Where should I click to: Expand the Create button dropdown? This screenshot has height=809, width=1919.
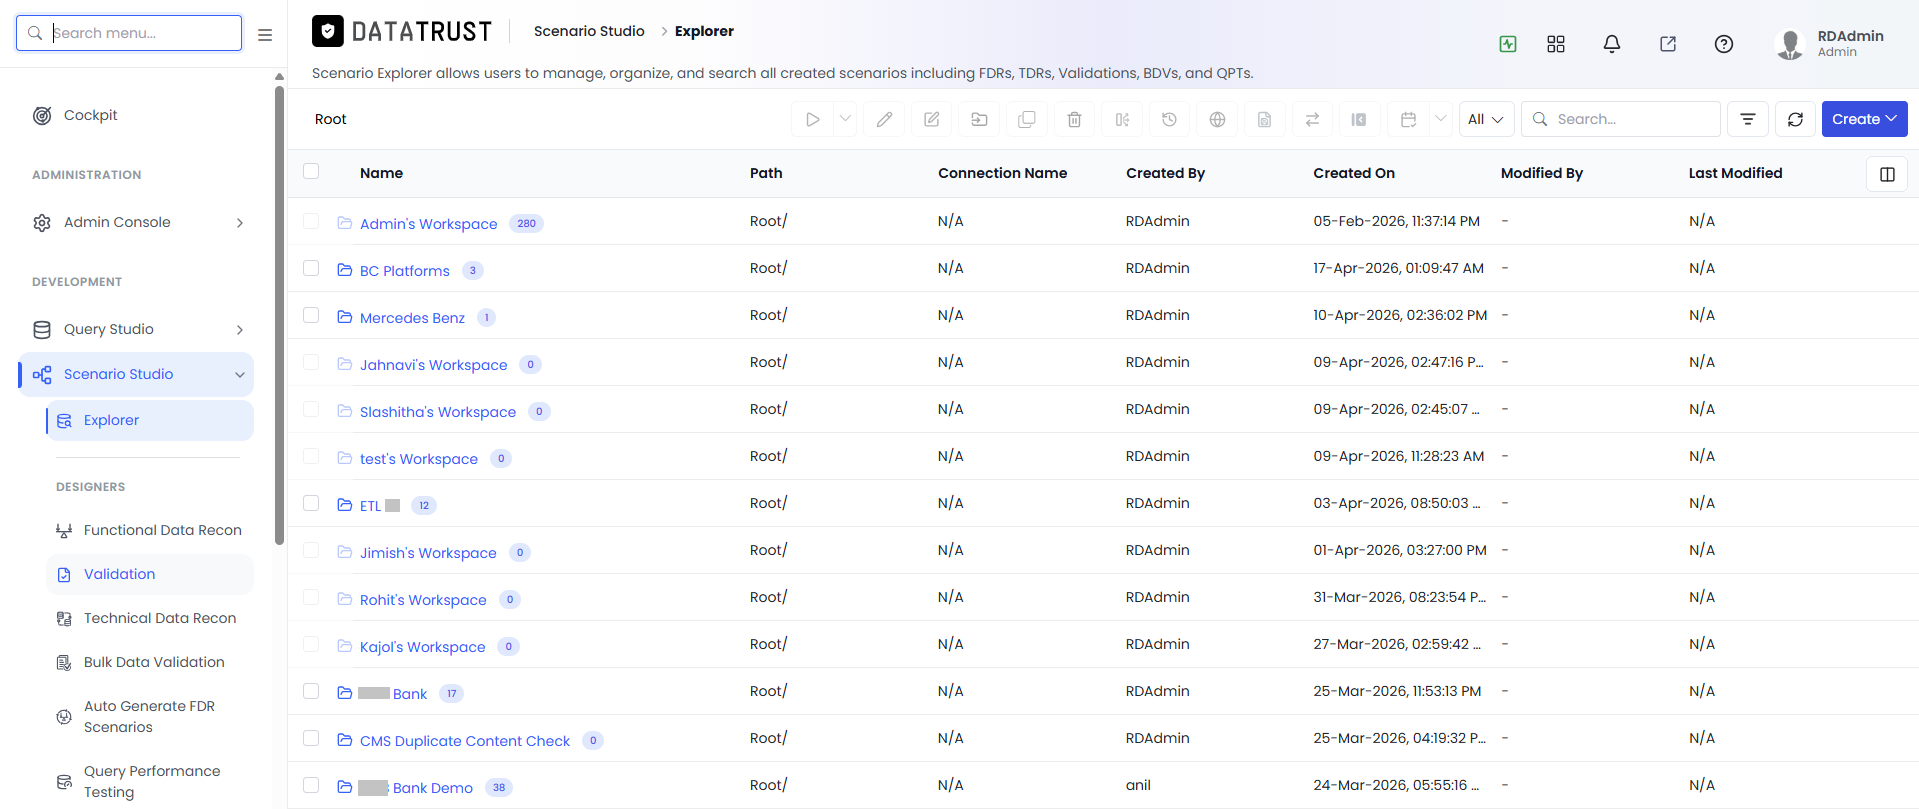[1864, 119]
